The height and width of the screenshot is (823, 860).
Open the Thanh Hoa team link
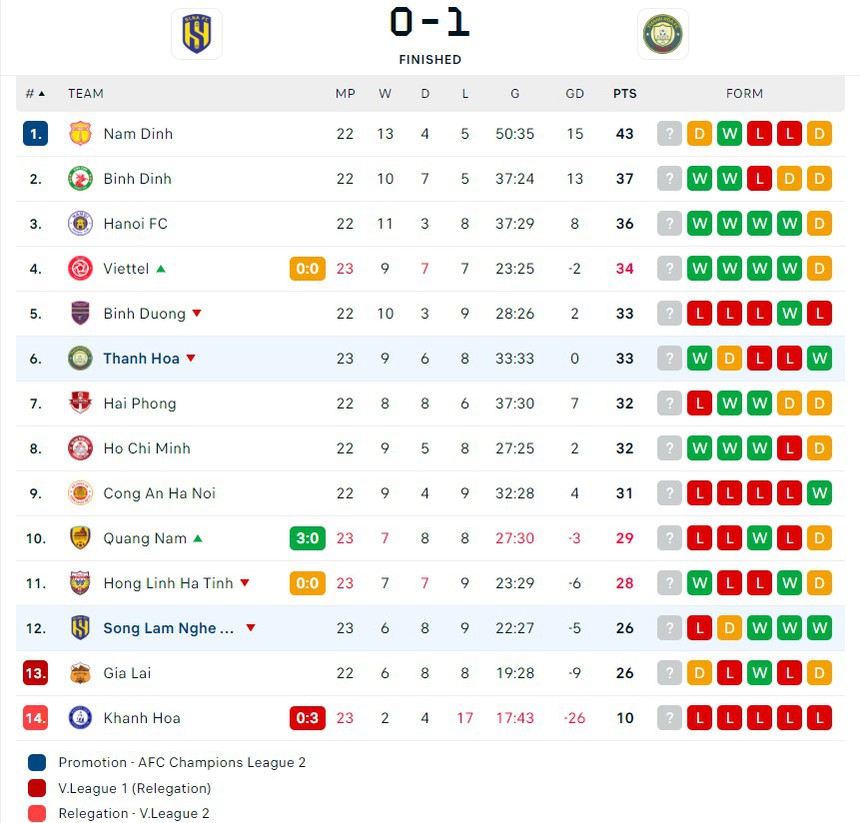[x=141, y=359]
